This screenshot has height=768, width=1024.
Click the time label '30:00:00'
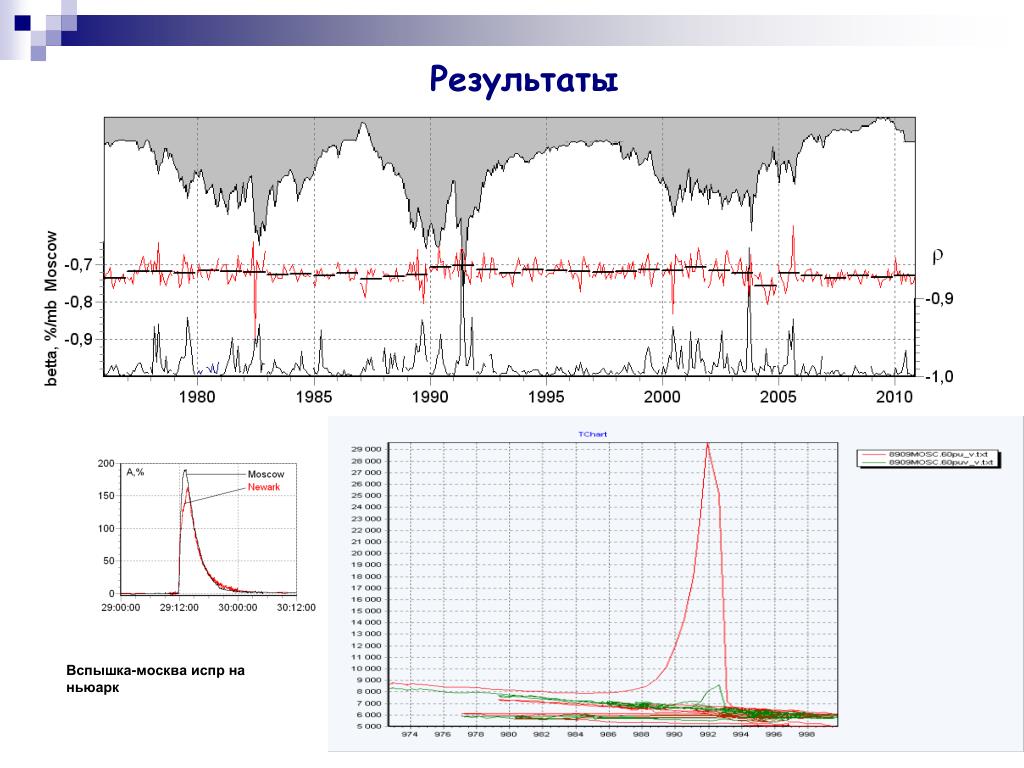click(x=238, y=607)
